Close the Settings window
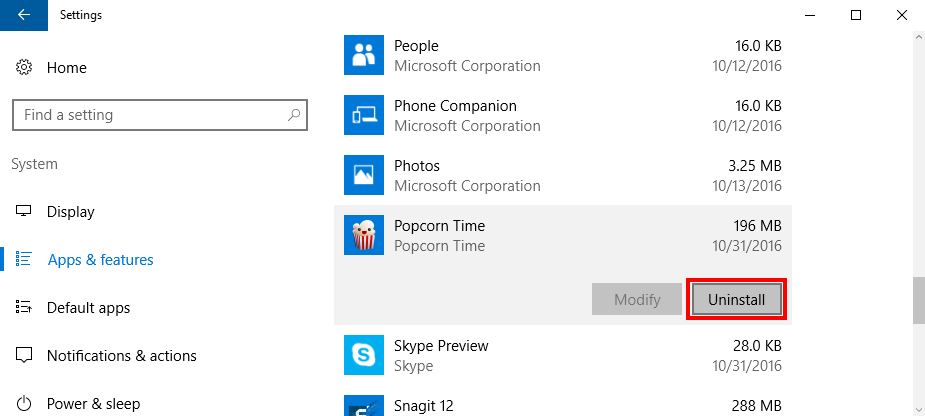 (902, 15)
